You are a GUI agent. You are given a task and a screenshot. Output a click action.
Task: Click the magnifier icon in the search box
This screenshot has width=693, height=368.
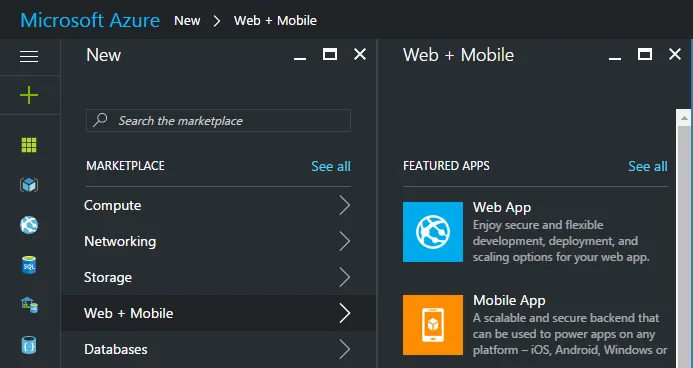[100, 120]
